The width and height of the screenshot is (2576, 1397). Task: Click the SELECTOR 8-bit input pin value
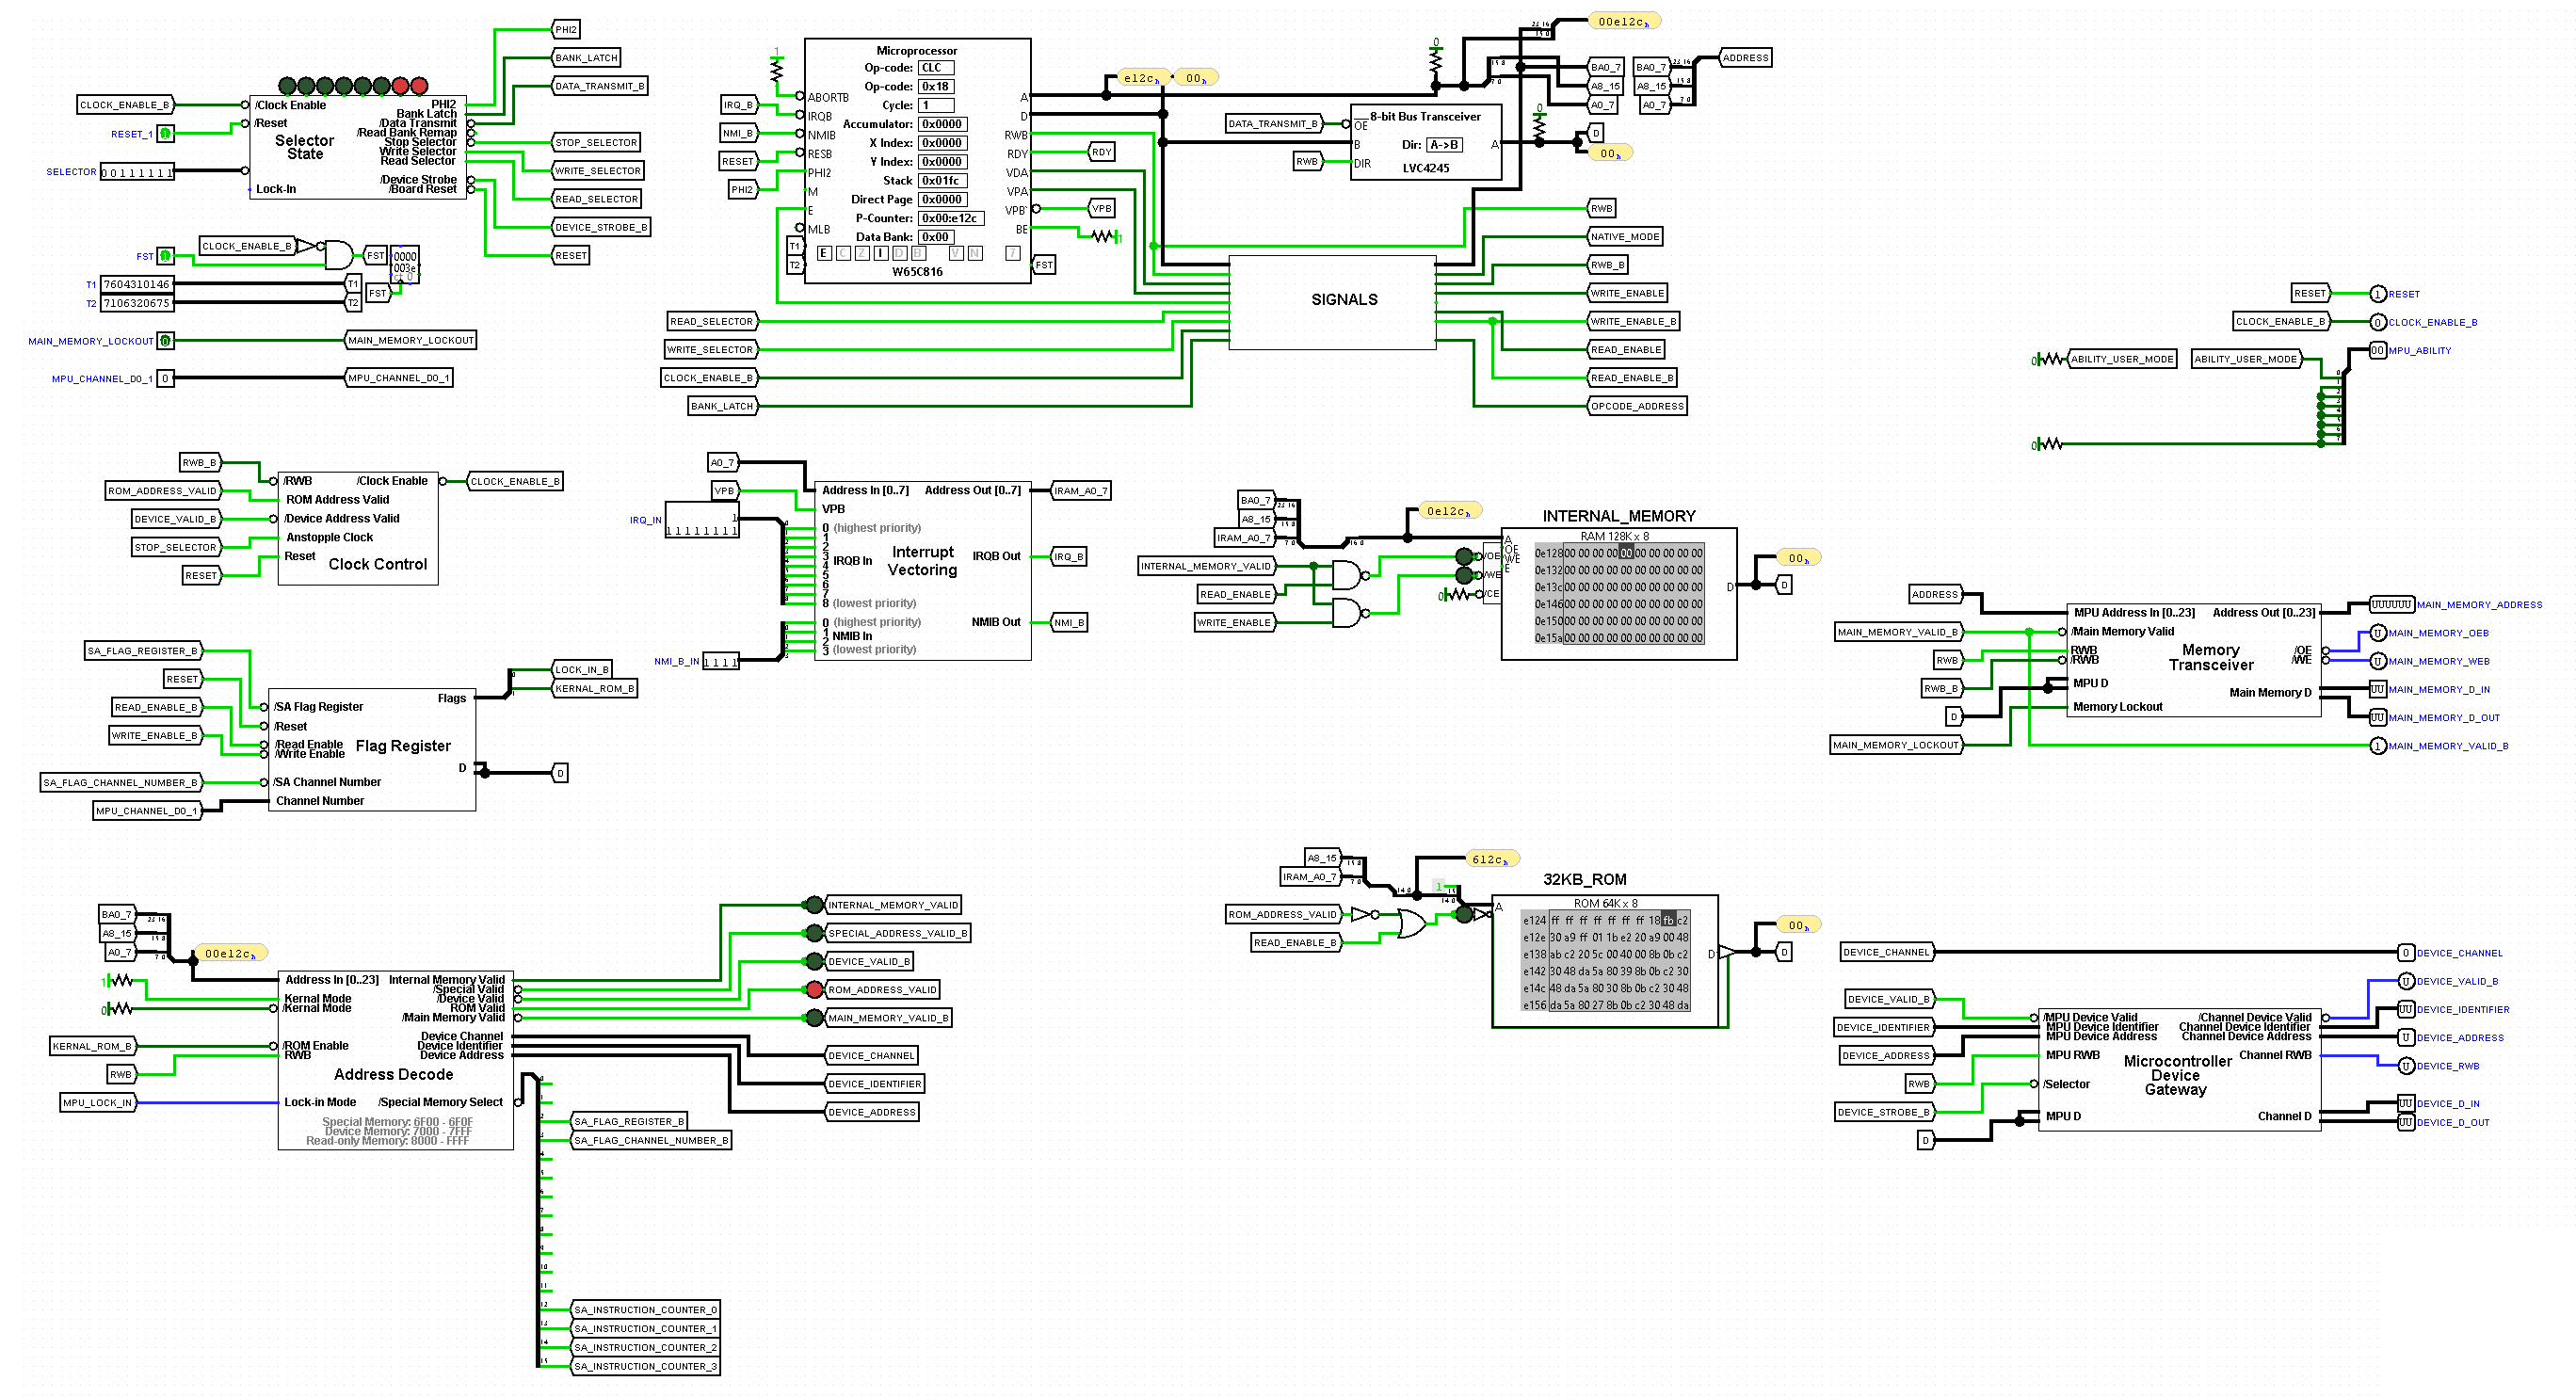pos(137,172)
